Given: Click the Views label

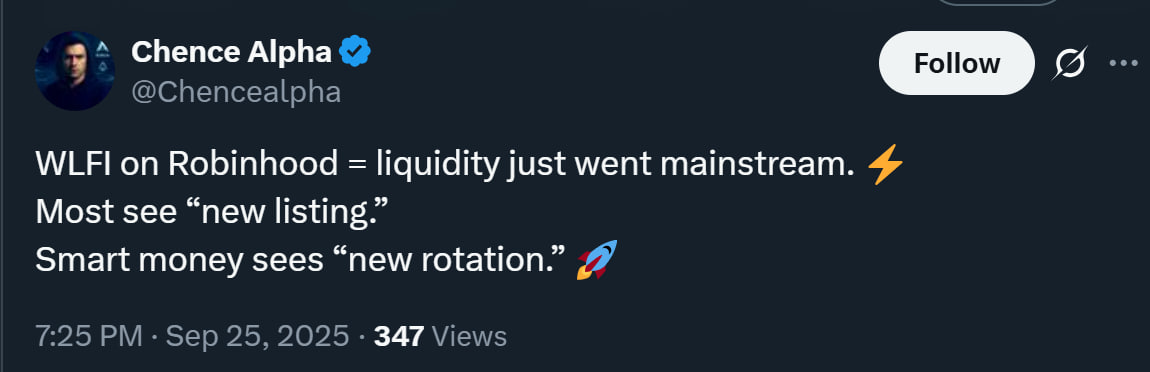Looking at the screenshot, I should 469,337.
